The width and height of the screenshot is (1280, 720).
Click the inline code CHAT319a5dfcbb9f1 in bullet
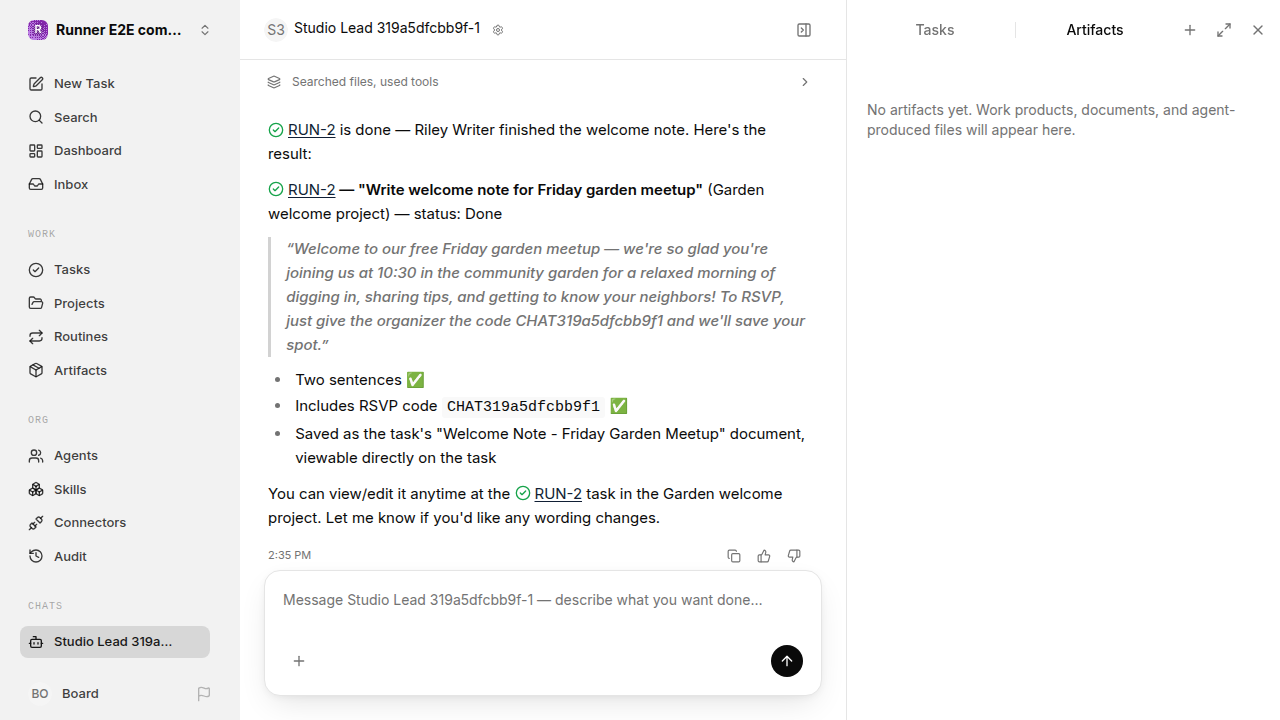[x=523, y=407]
